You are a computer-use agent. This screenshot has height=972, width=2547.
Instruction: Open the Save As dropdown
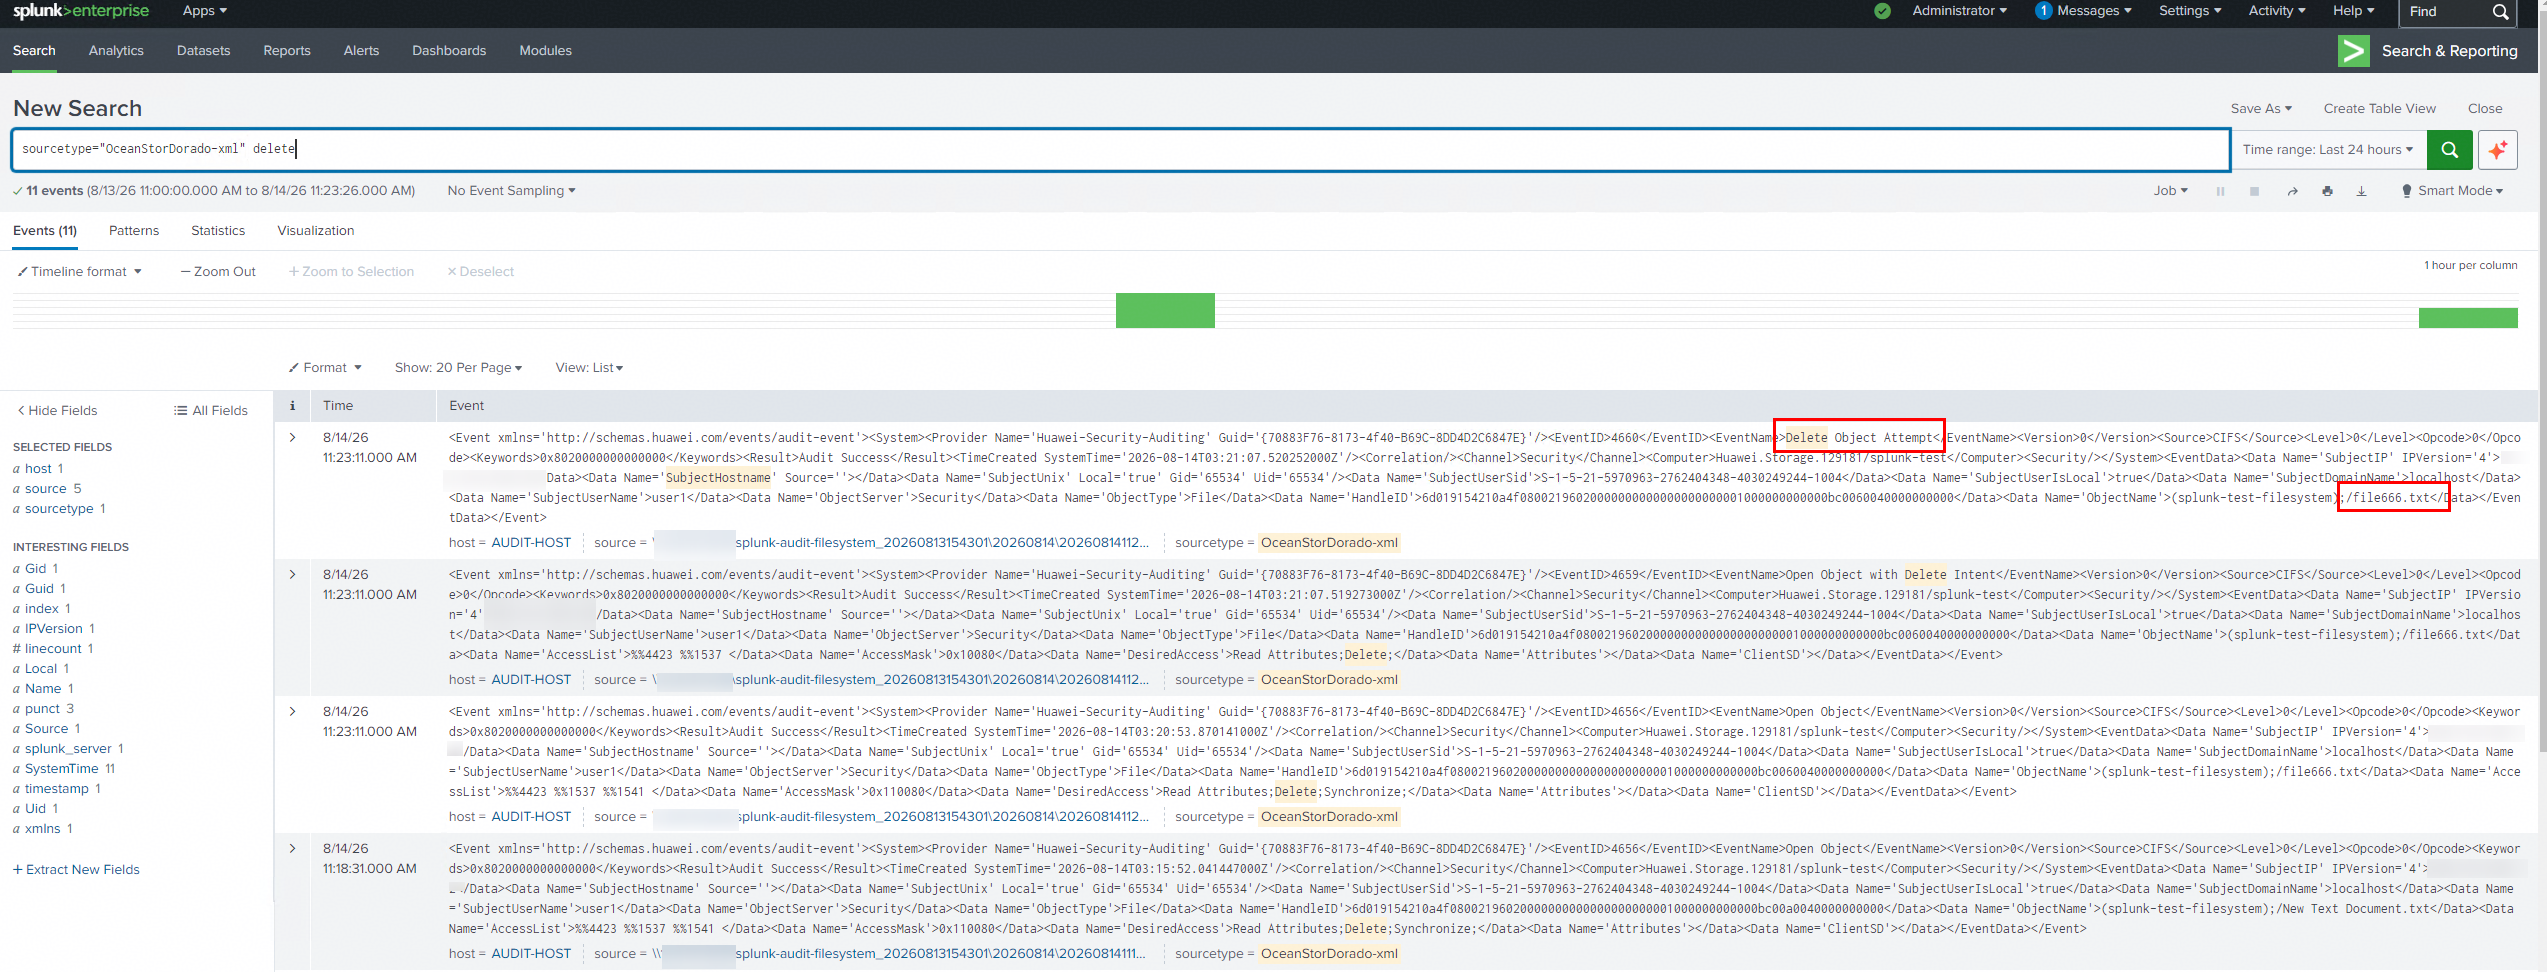[x=2260, y=108]
